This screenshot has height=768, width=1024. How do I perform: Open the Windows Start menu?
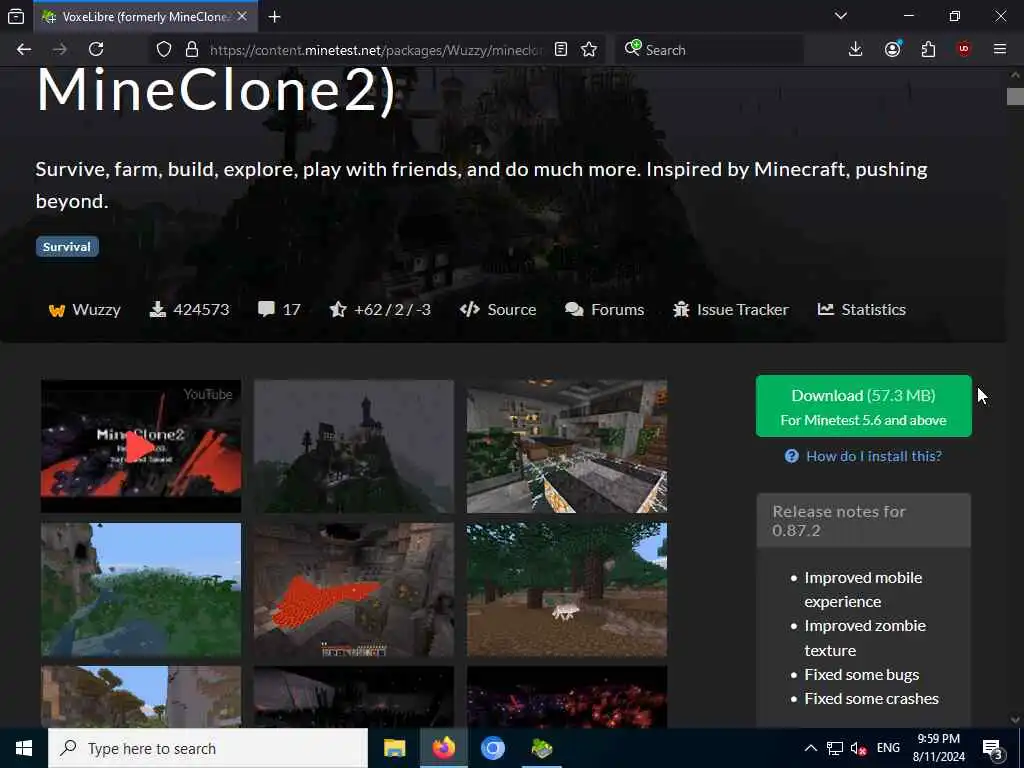tap(24, 748)
